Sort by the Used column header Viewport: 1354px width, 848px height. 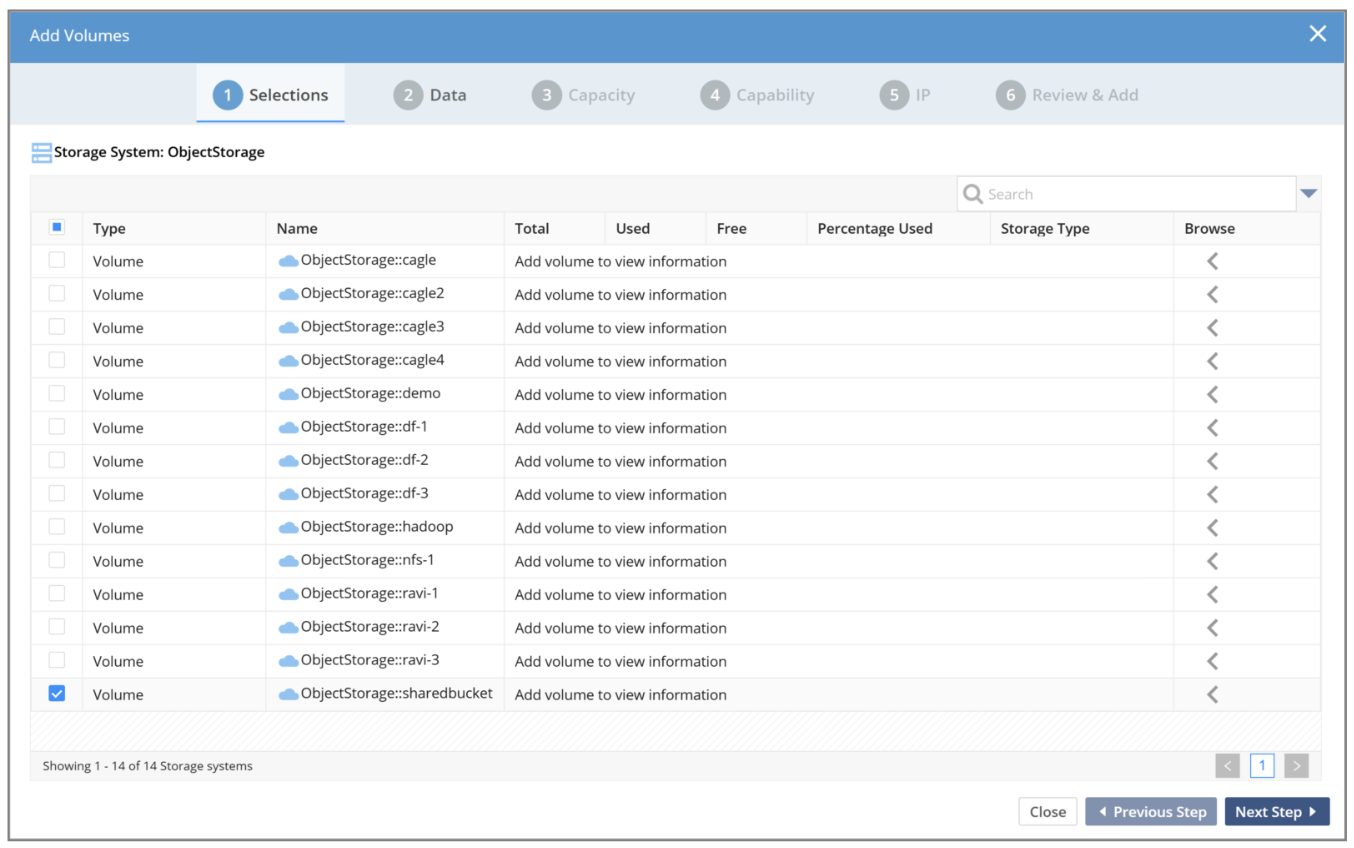(x=656, y=228)
